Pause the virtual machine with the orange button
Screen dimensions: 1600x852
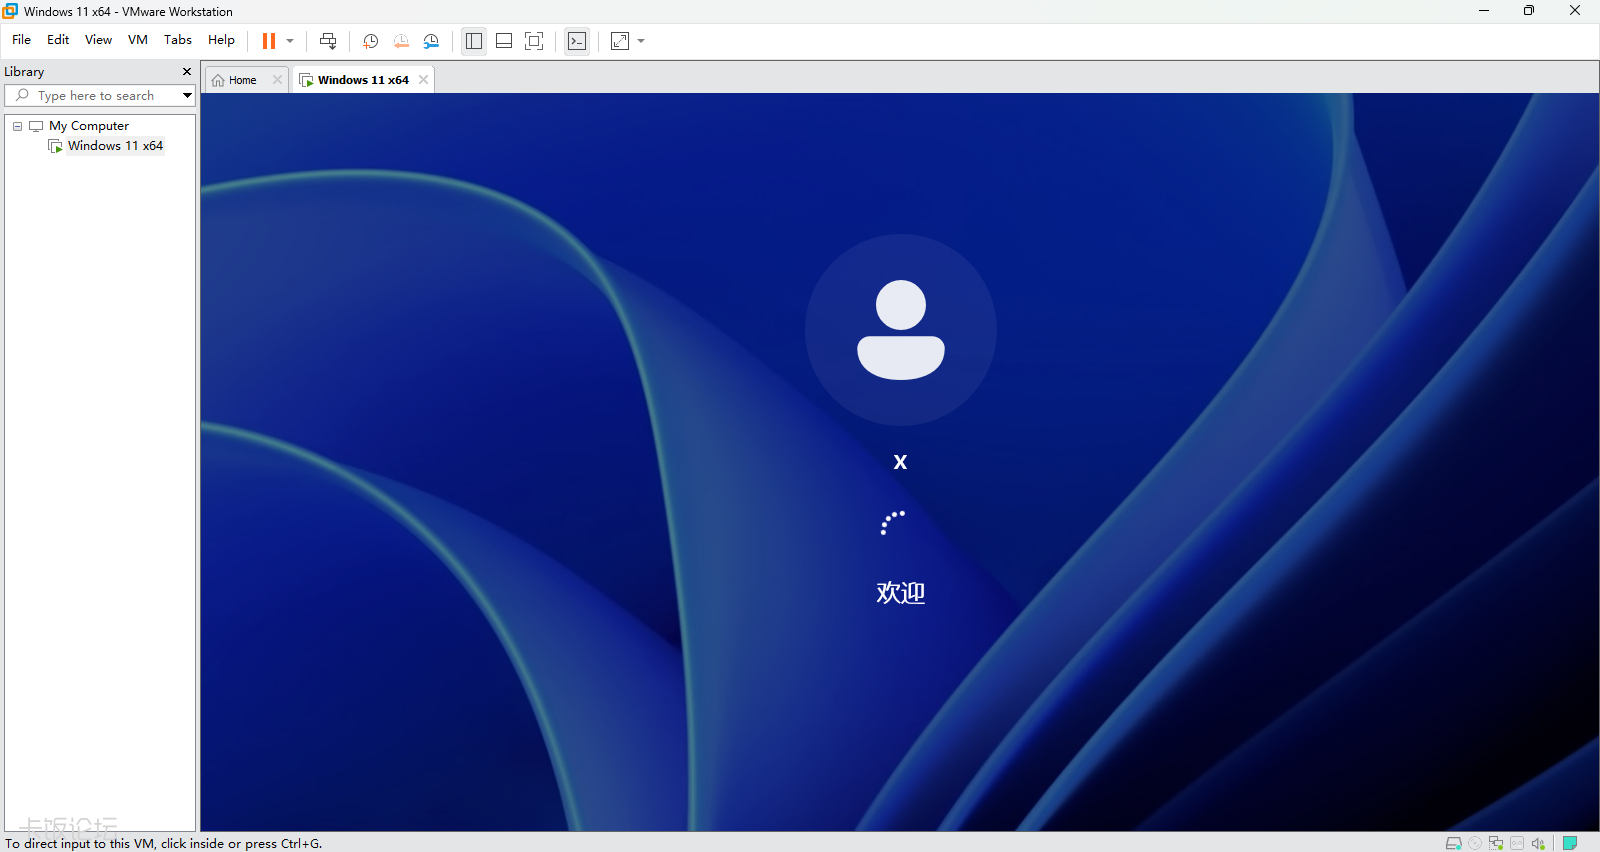click(268, 41)
